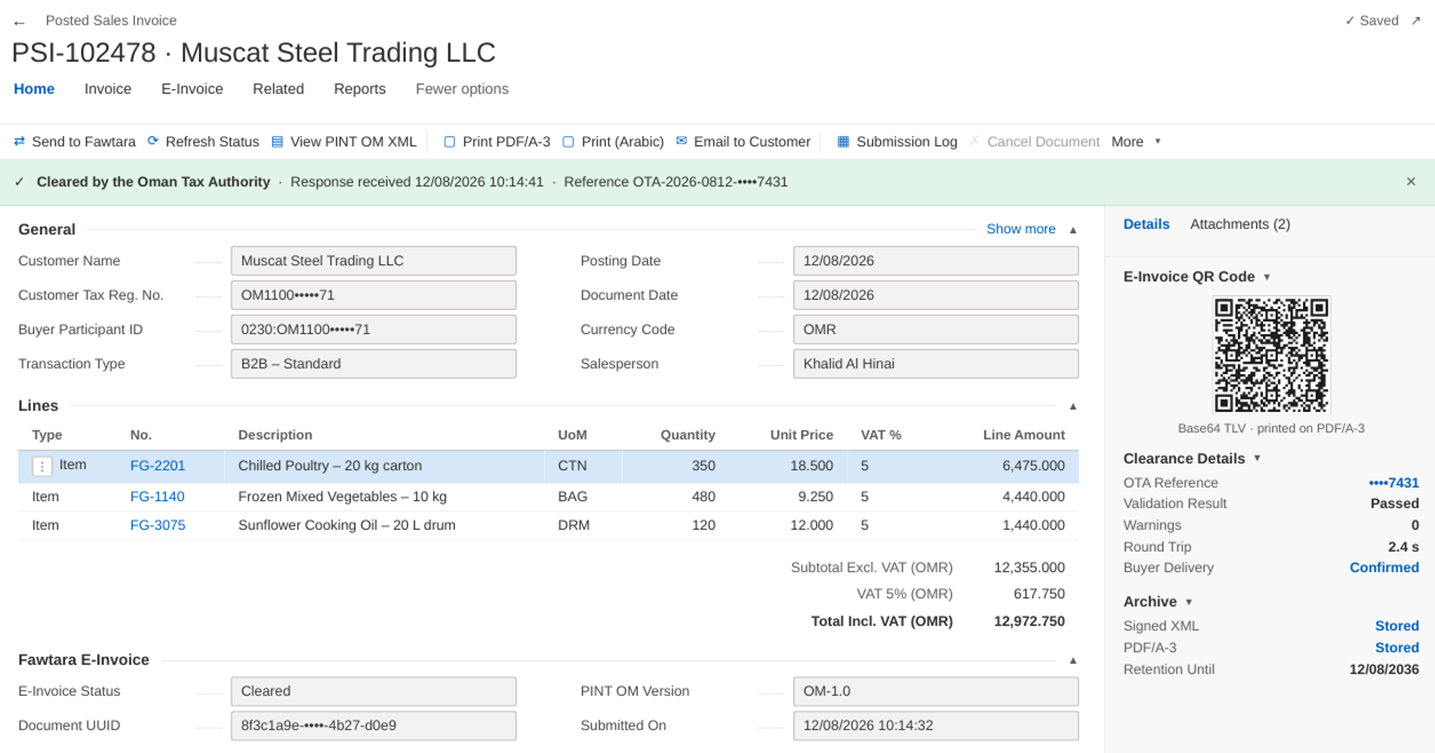Click the Quantity column header

pyautogui.click(x=688, y=435)
